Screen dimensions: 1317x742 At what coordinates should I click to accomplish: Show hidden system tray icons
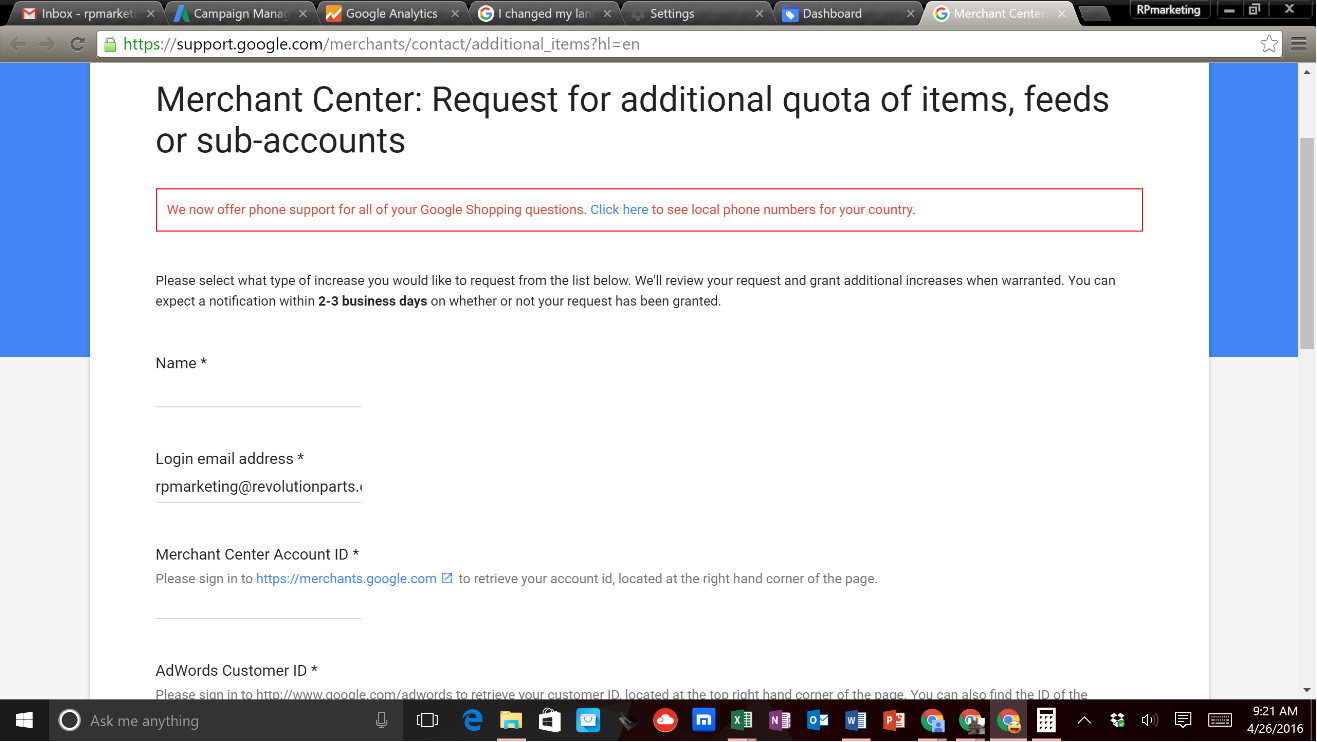point(1084,720)
